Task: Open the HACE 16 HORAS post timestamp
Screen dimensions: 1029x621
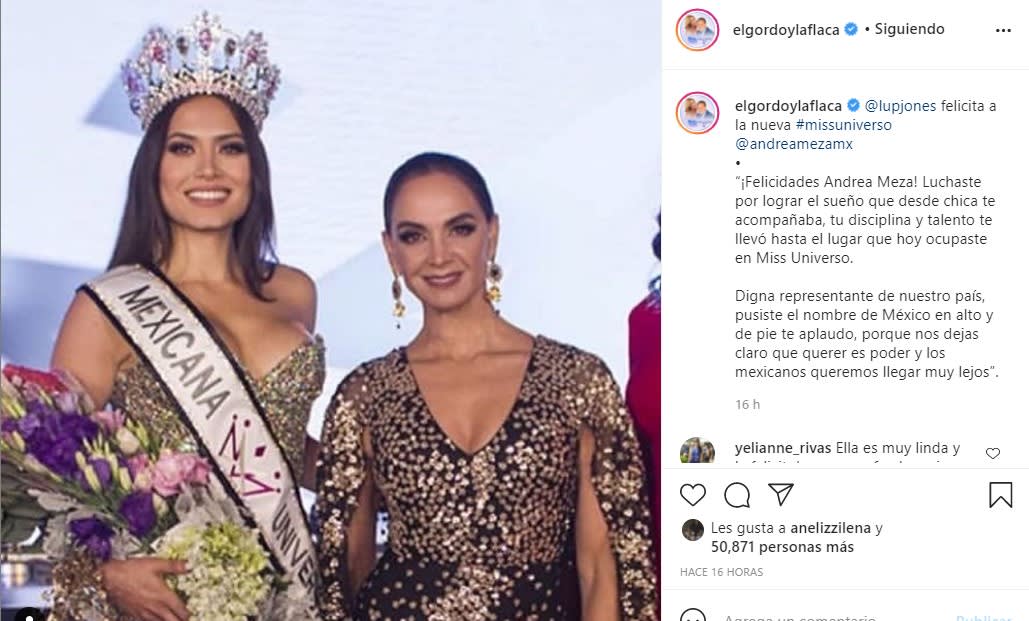Action: pyautogui.click(x=722, y=572)
